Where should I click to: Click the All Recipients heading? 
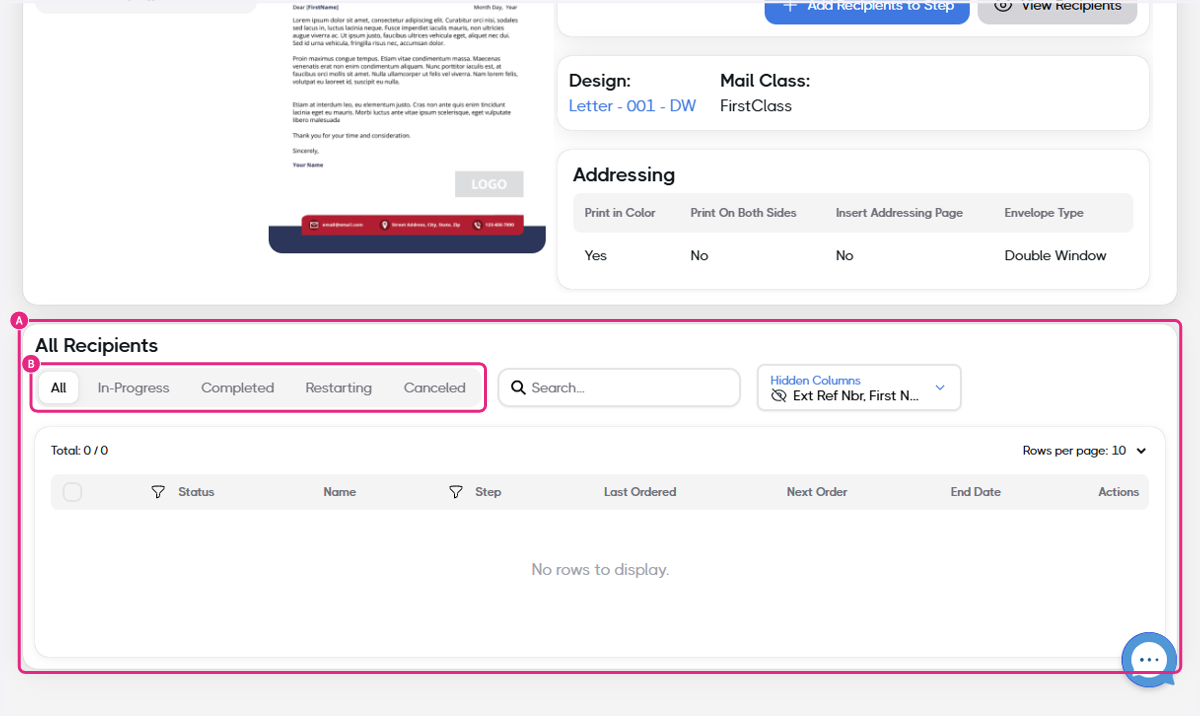97,345
